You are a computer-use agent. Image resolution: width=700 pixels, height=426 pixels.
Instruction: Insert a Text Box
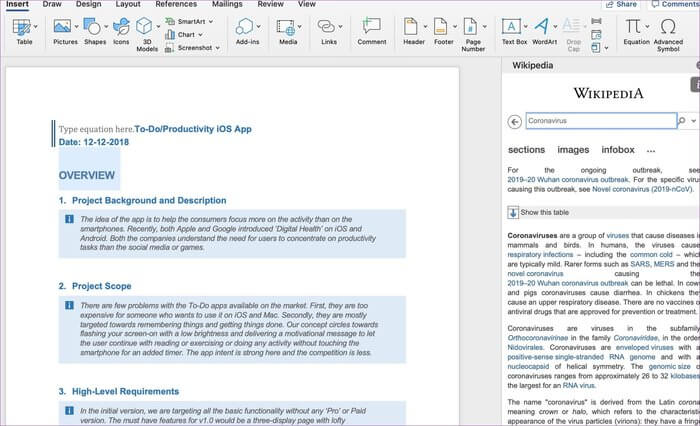point(512,31)
